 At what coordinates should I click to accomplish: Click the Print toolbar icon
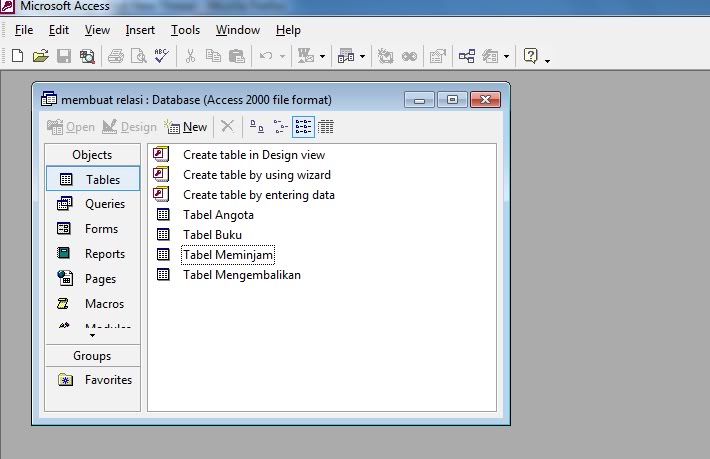(x=116, y=56)
